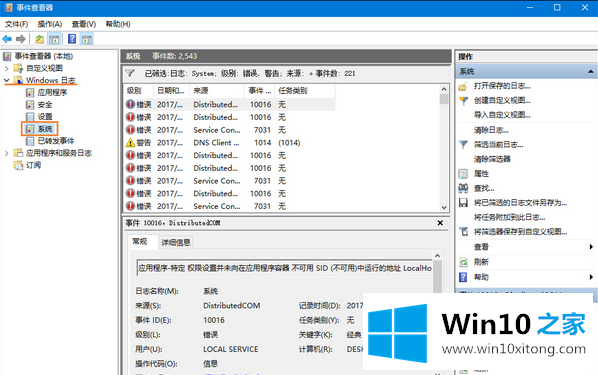Open the 帮助(H) menu
The height and width of the screenshot is (375, 598).
tap(118, 24)
